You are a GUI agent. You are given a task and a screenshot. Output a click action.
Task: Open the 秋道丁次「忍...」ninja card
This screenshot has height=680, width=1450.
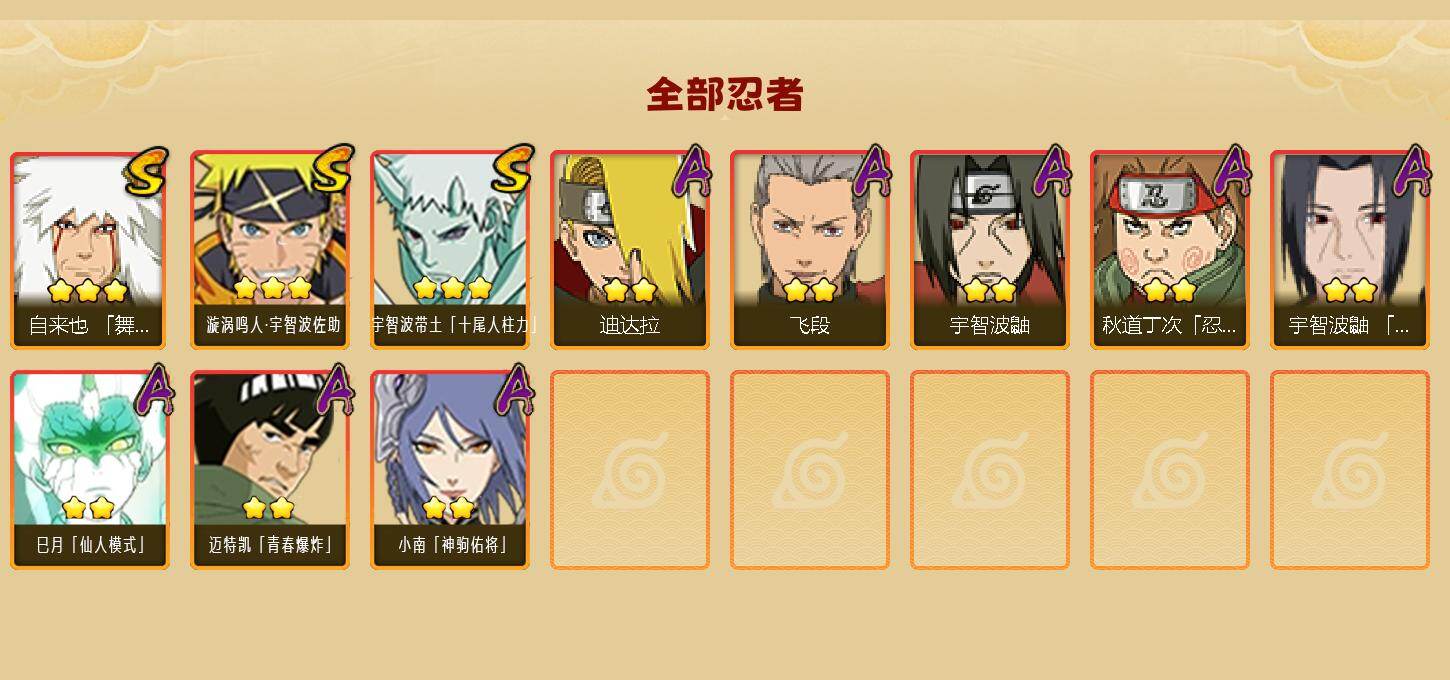(x=1170, y=250)
